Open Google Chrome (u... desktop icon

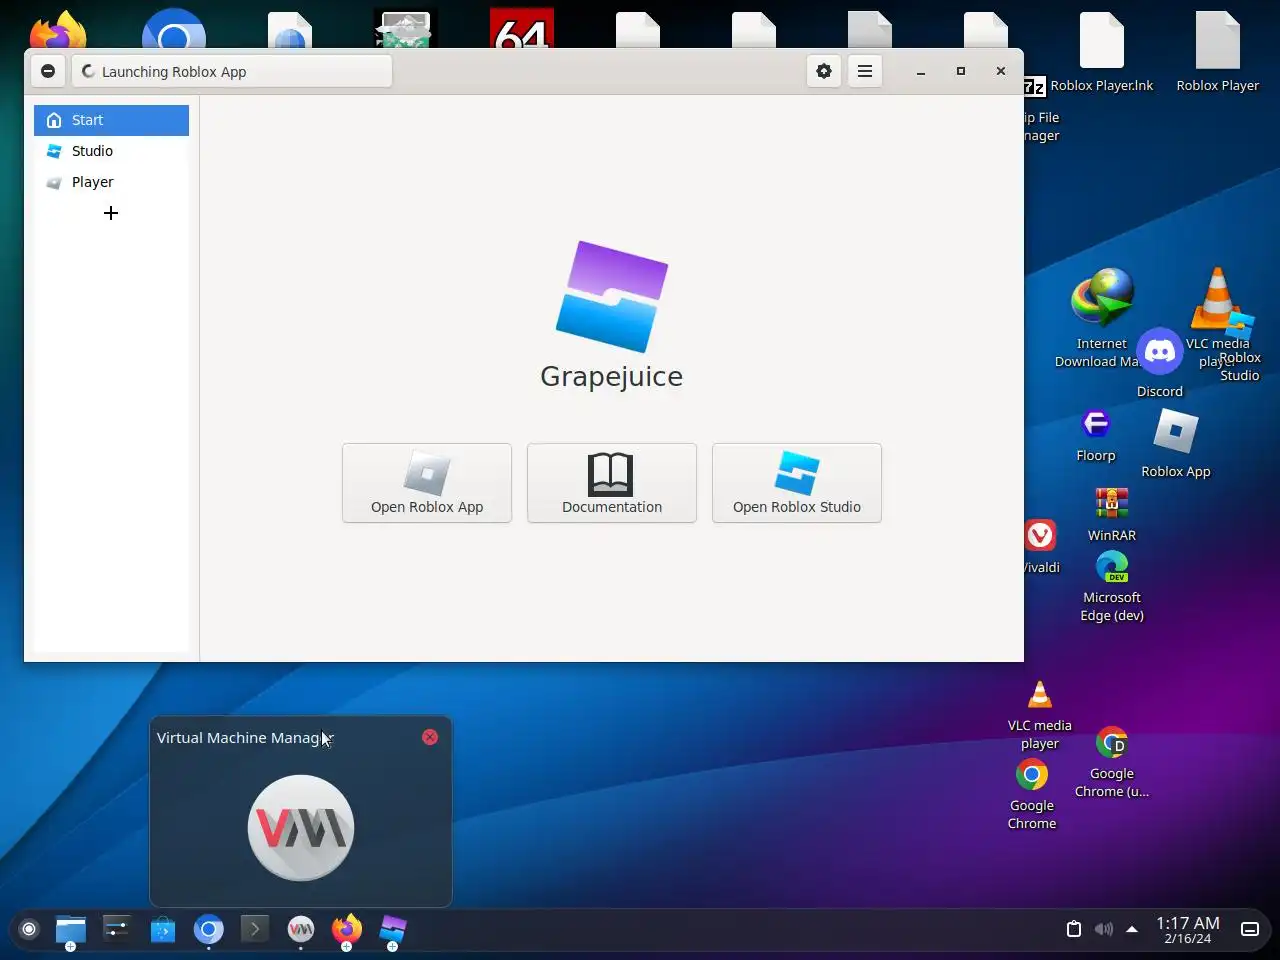[1112, 762]
